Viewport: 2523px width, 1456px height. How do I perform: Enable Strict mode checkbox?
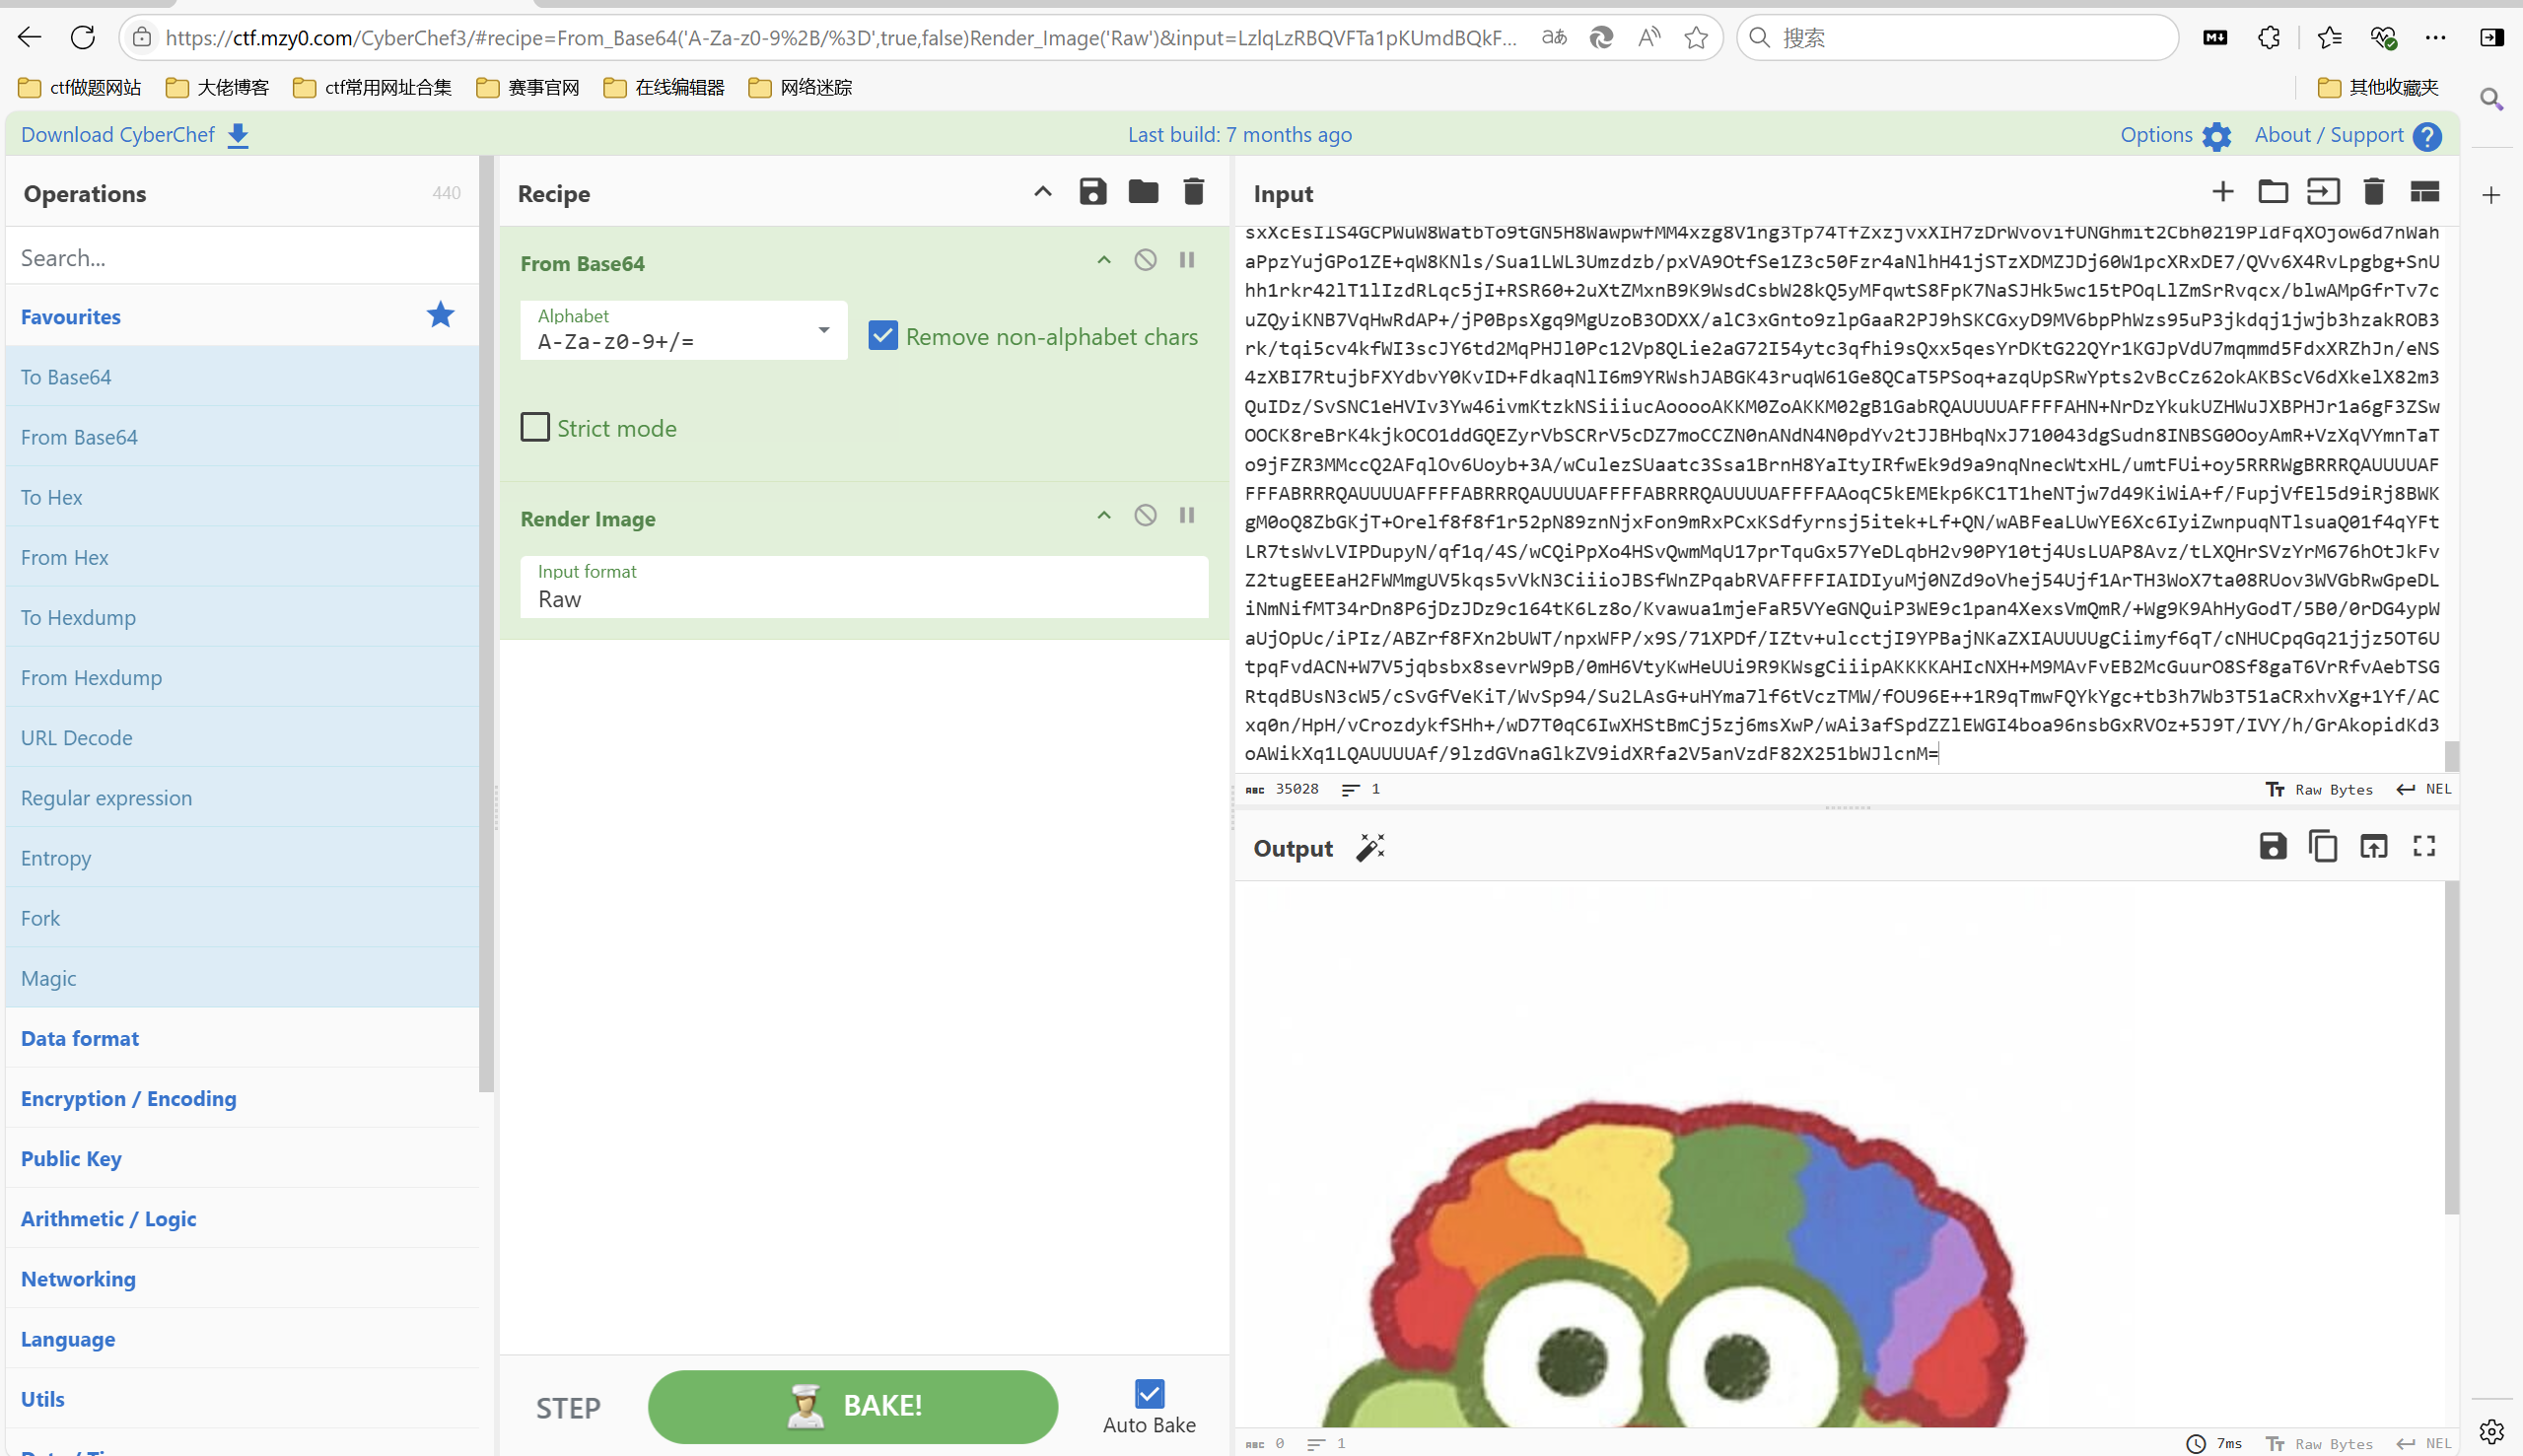535,427
